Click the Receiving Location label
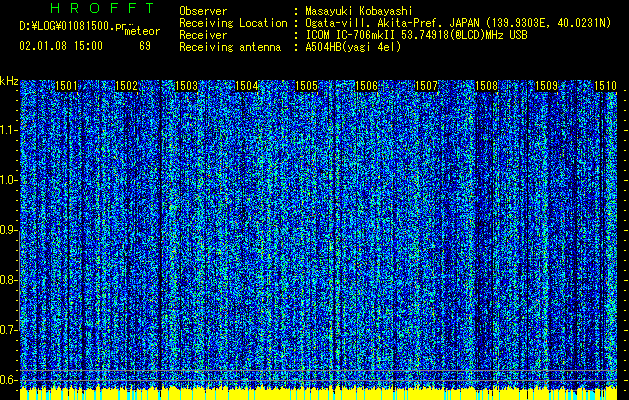The image size is (629, 400). click(x=233, y=23)
